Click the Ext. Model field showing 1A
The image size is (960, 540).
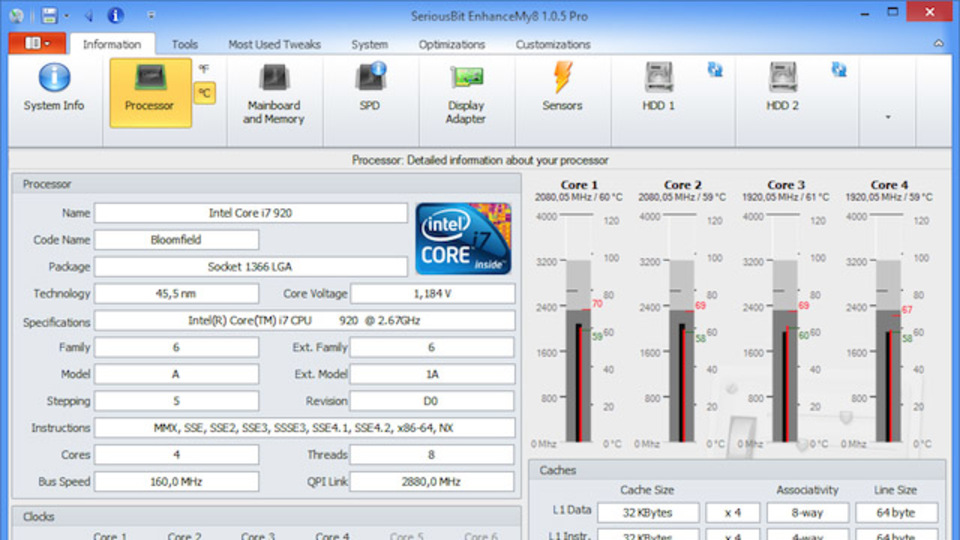point(432,374)
